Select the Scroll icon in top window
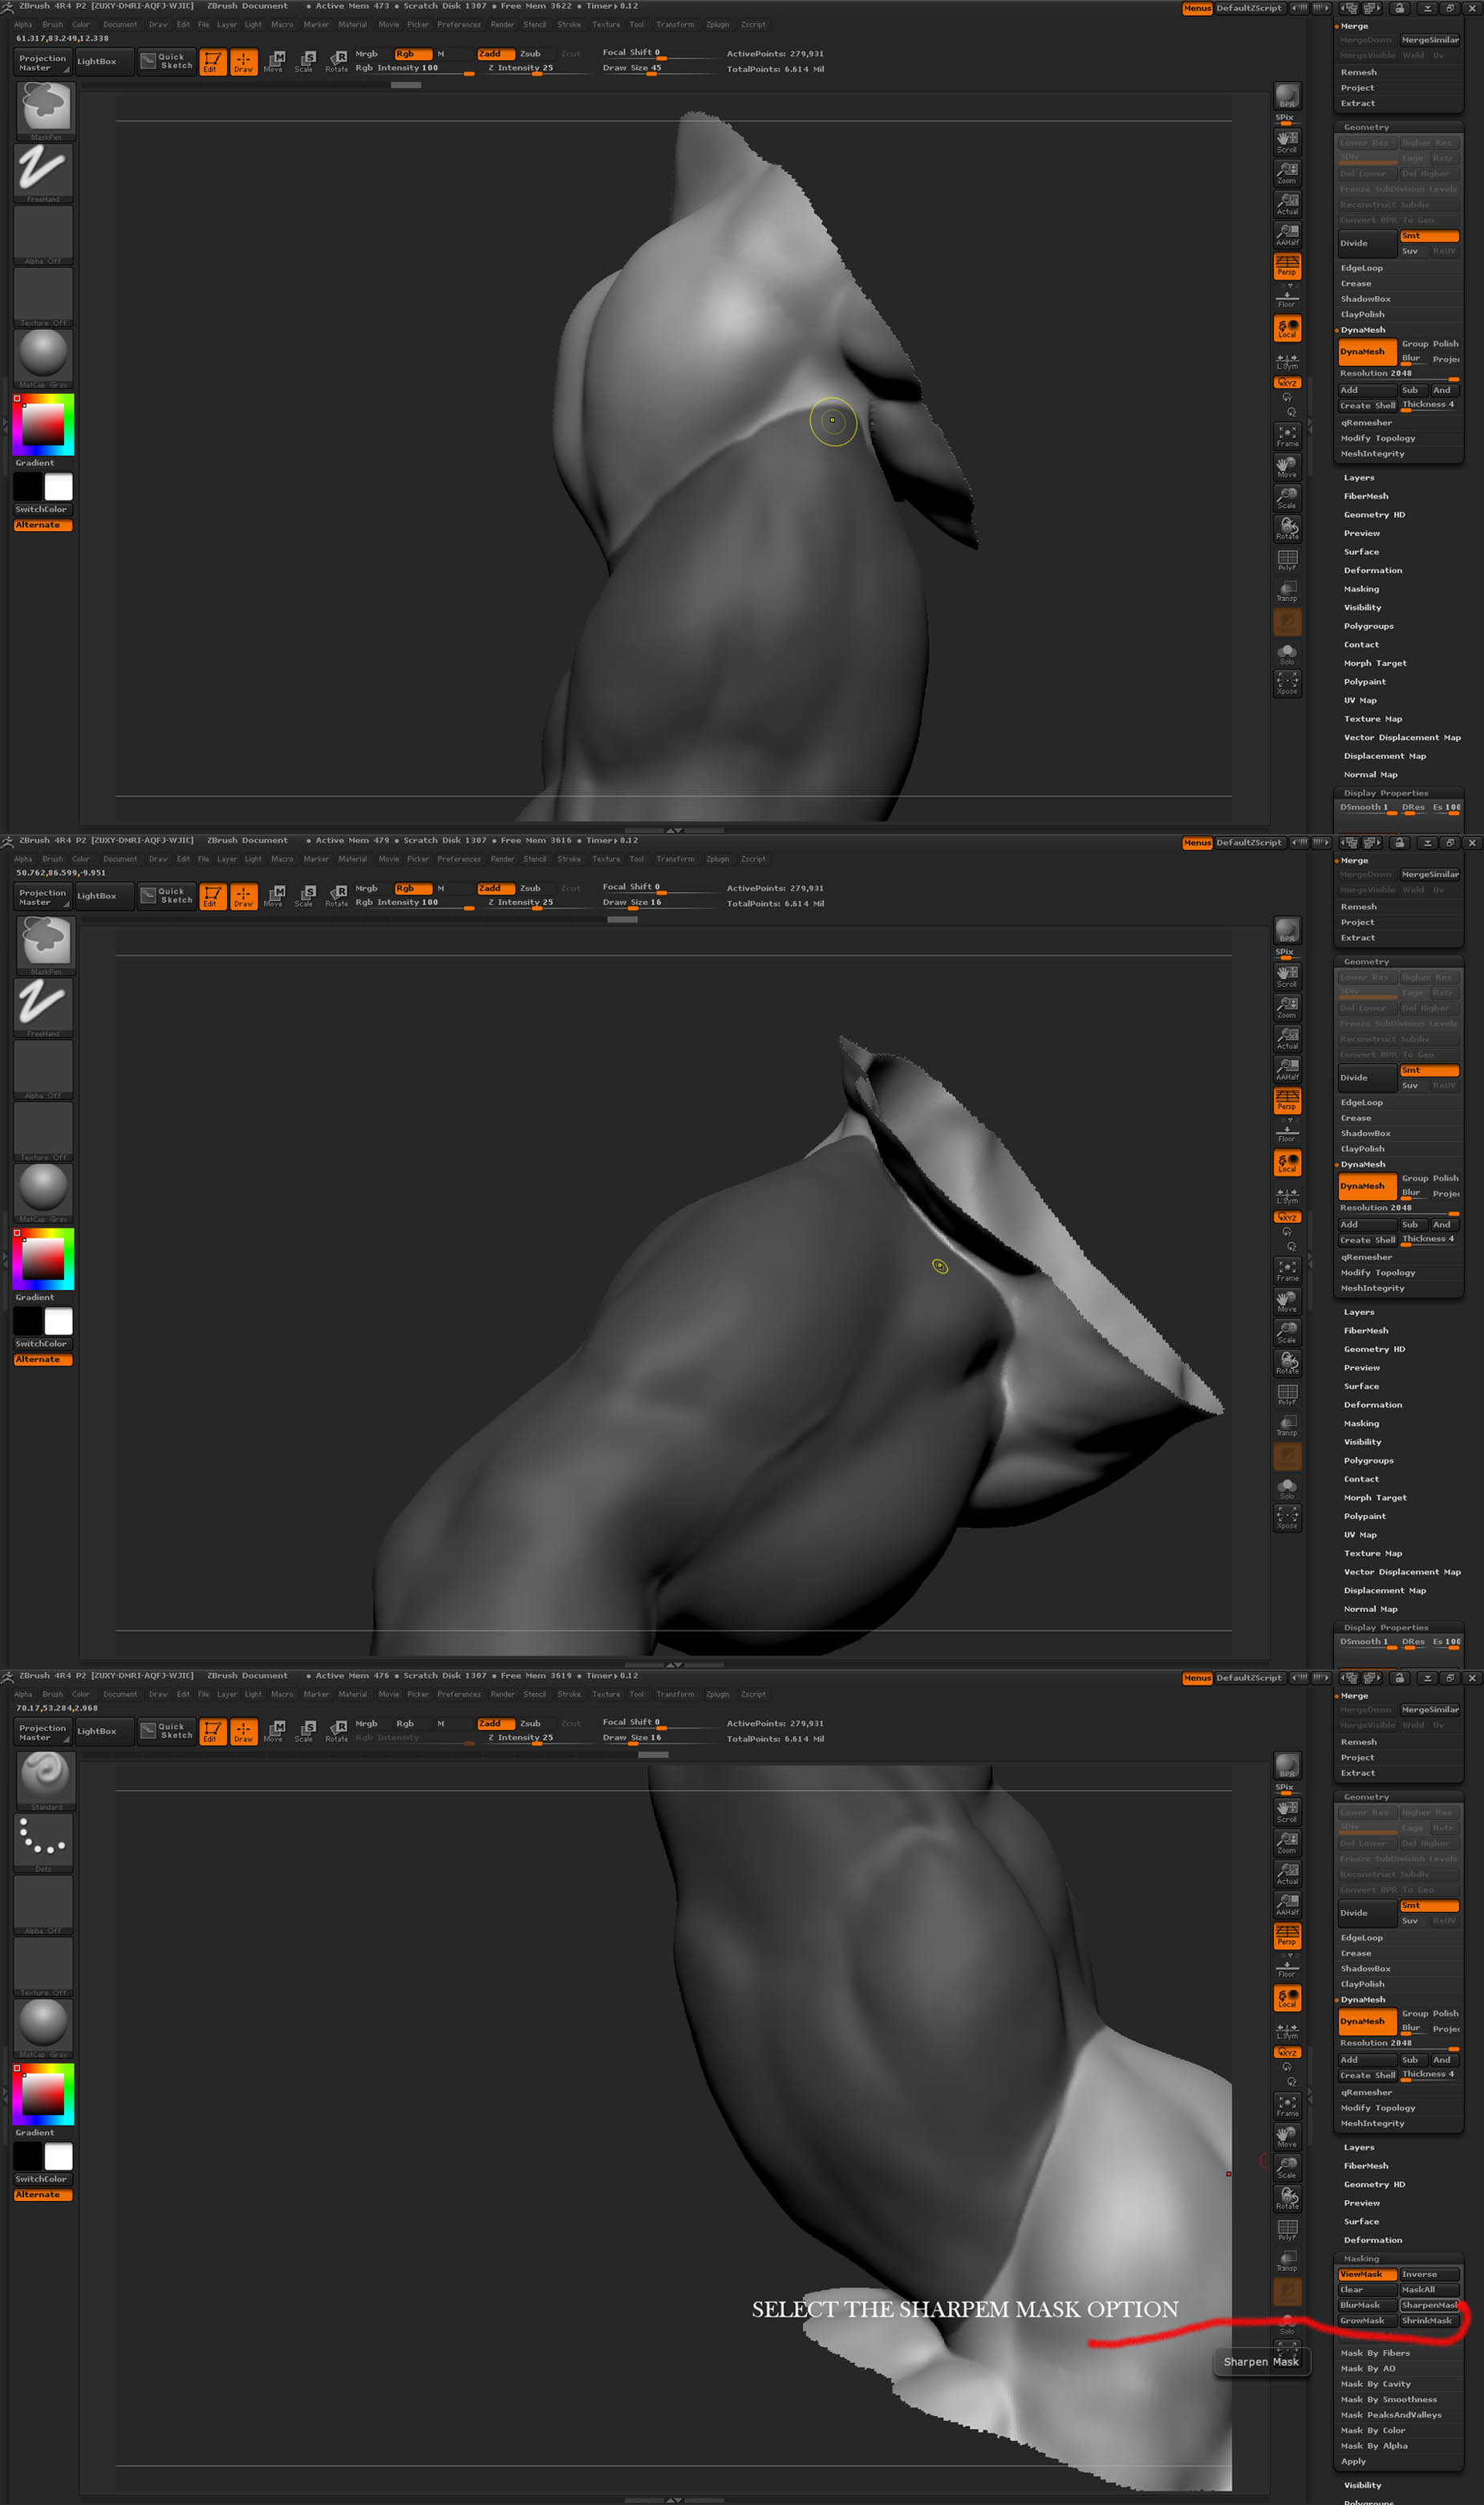The image size is (1484, 2505). pos(1287,141)
